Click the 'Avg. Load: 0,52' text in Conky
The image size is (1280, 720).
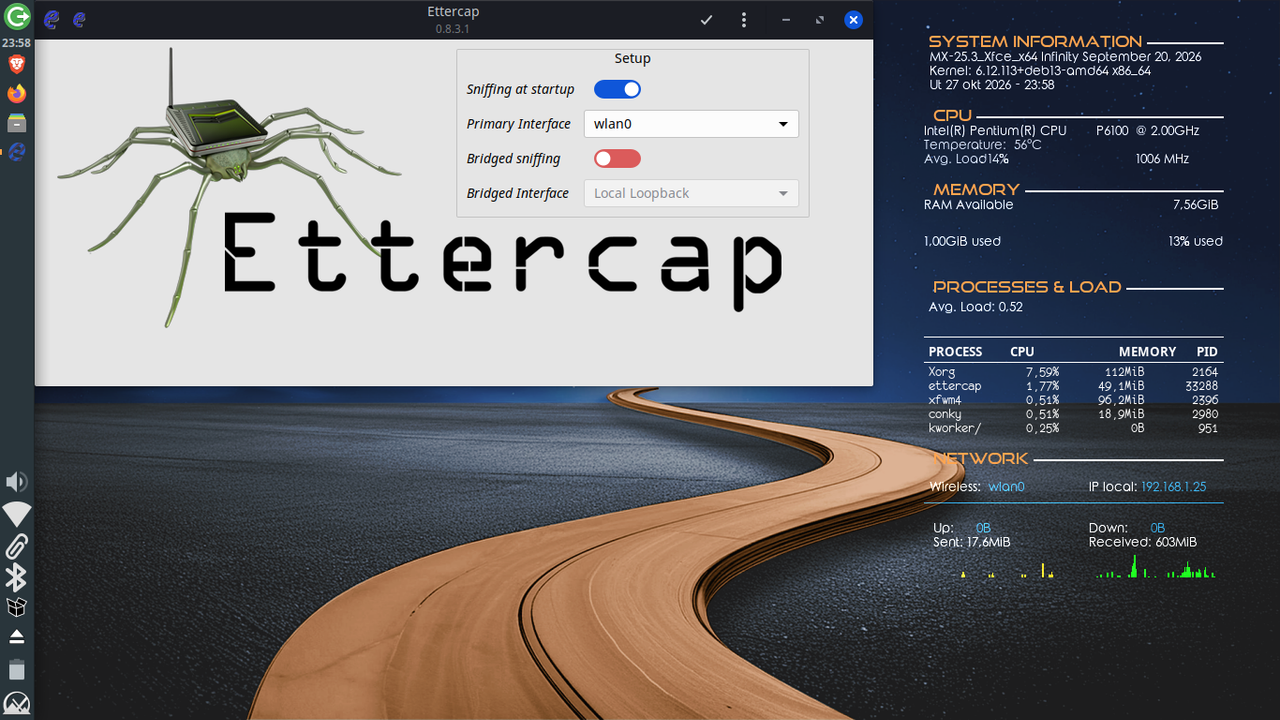click(975, 307)
